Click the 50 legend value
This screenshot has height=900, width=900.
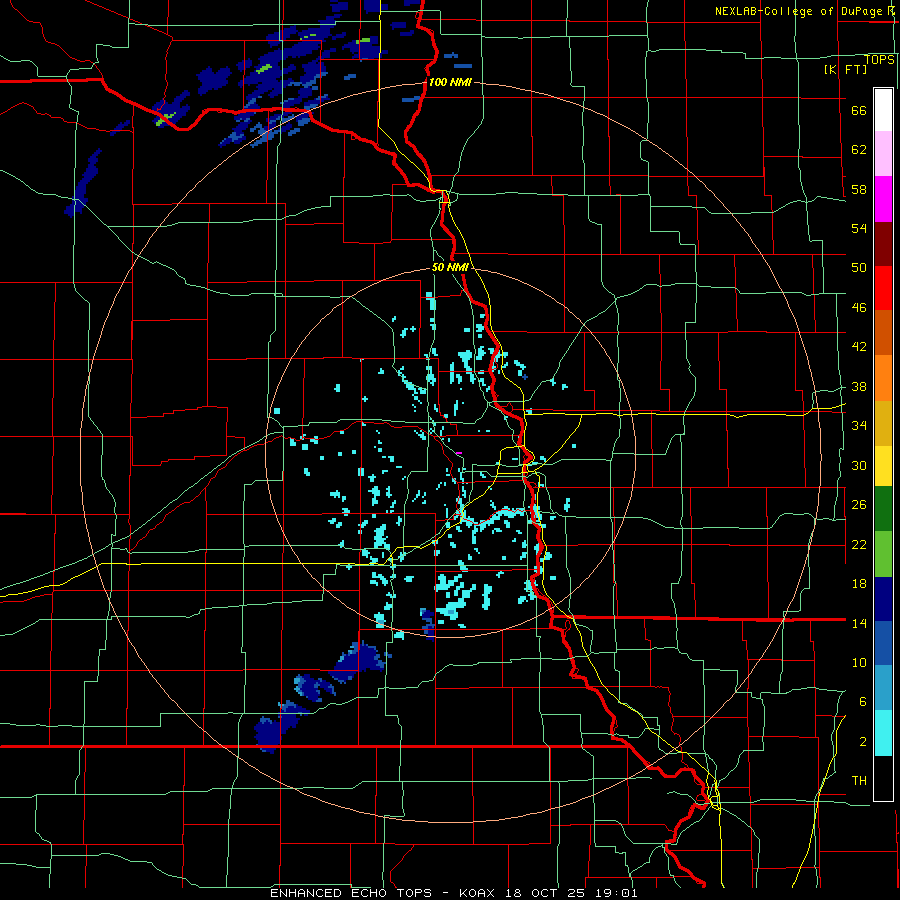(859, 268)
